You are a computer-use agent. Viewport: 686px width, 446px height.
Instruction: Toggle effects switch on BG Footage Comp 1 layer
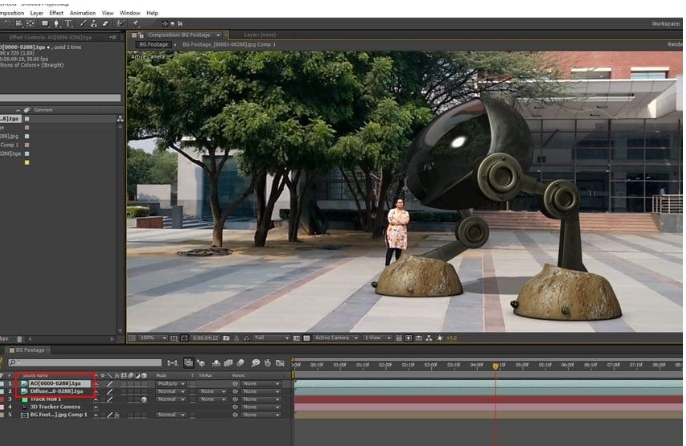(117, 415)
